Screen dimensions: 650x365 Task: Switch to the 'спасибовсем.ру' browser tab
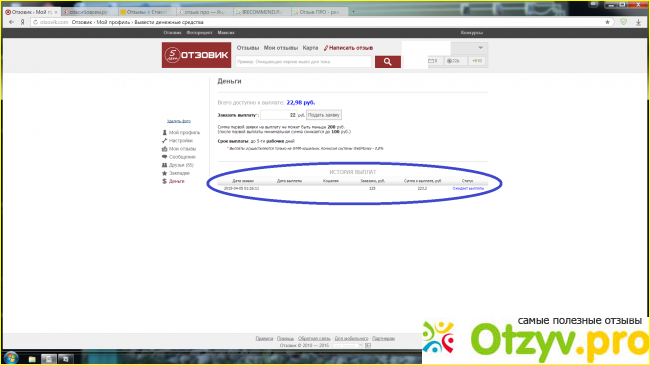click(88, 12)
